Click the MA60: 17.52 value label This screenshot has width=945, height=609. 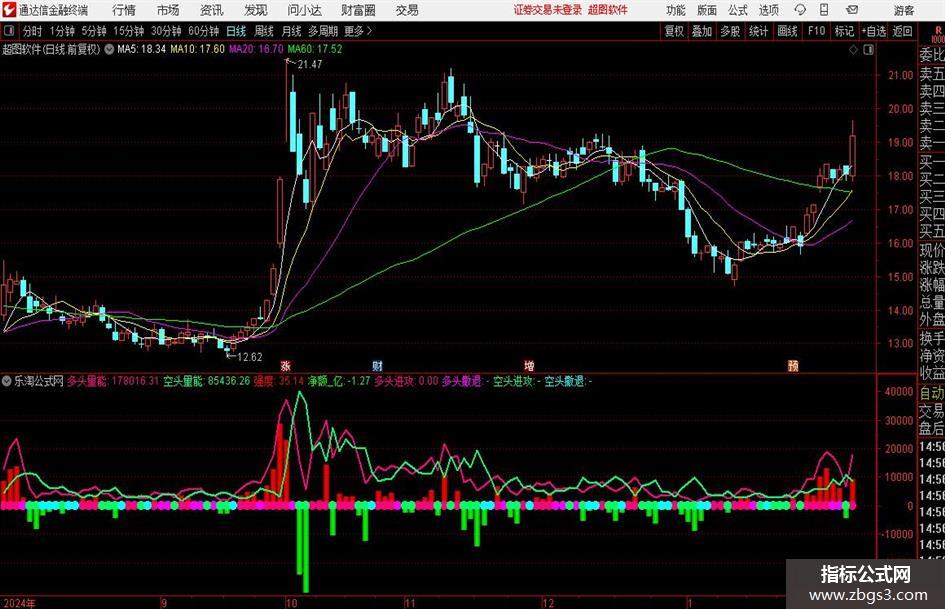click(315, 49)
